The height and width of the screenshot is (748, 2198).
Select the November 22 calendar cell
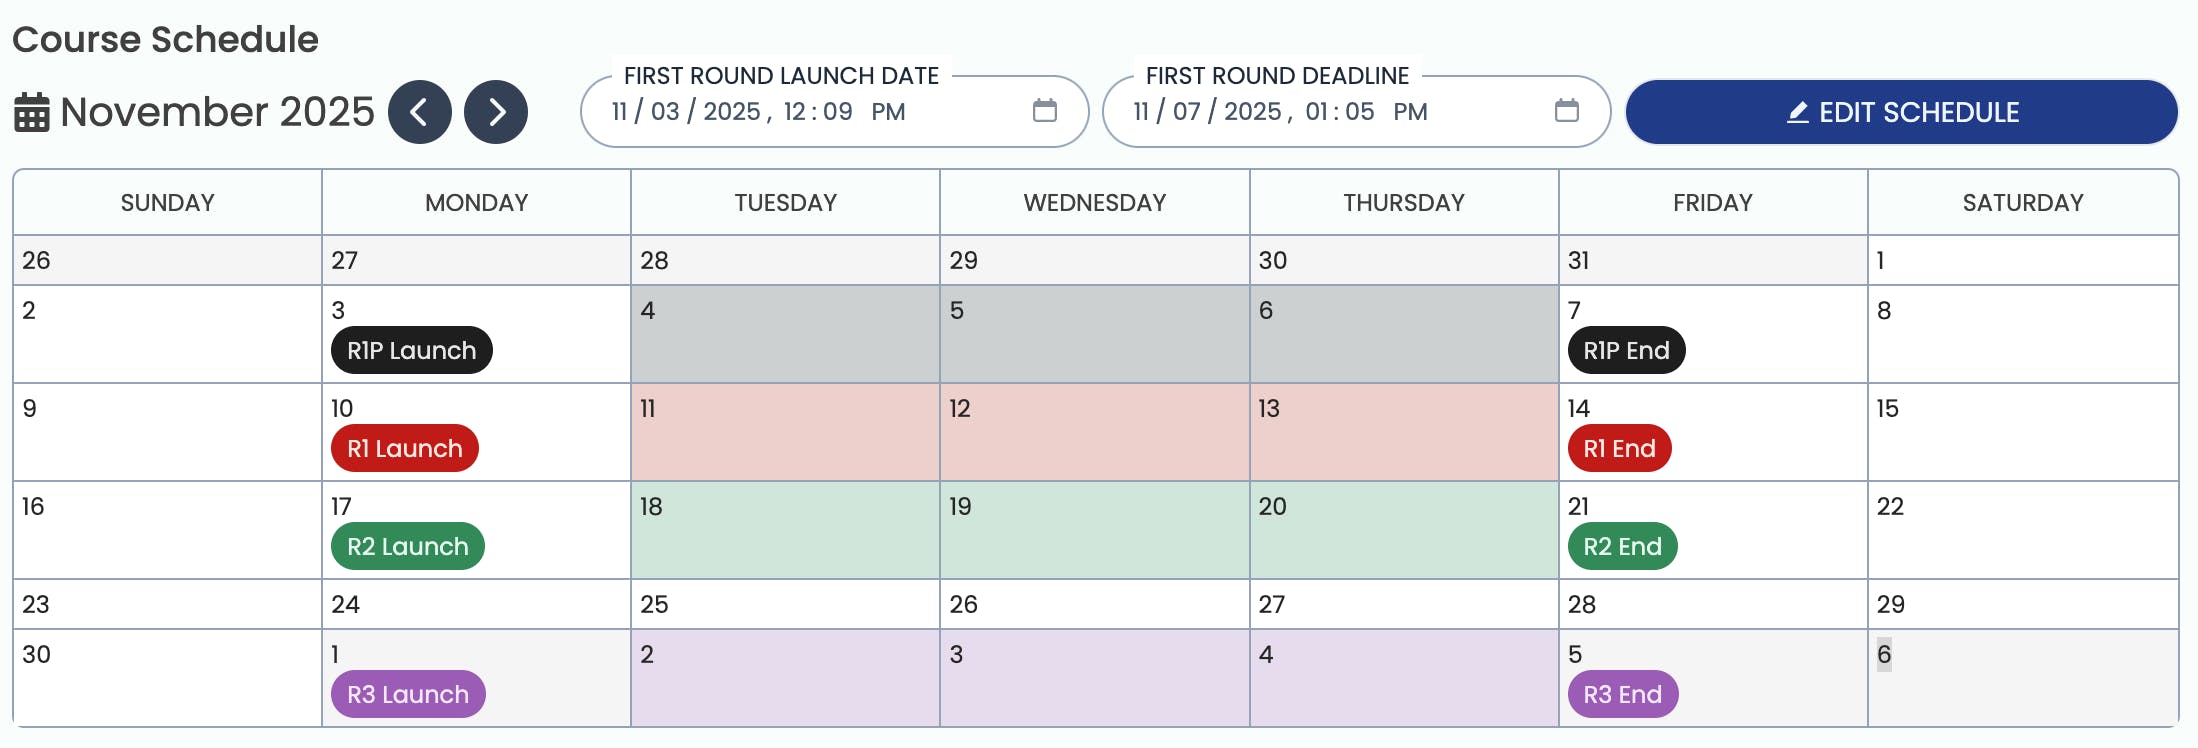click(x=2022, y=530)
